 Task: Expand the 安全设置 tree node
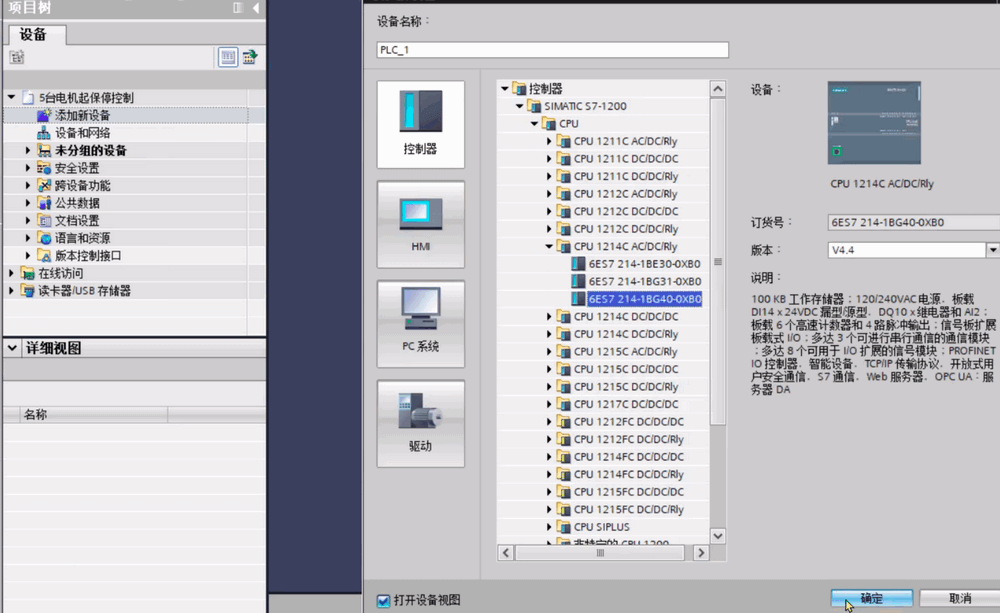[x=29, y=168]
